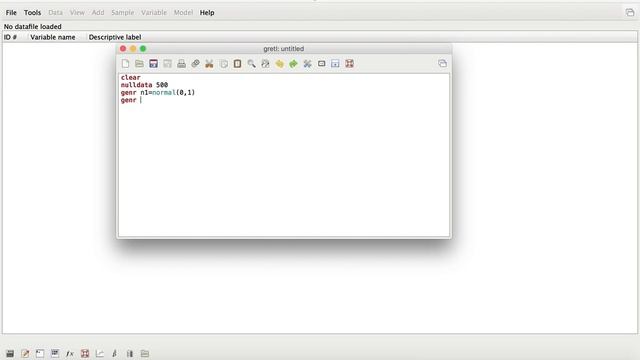
Task: Open gretl console from bottom toolbar
Action: 40,353
